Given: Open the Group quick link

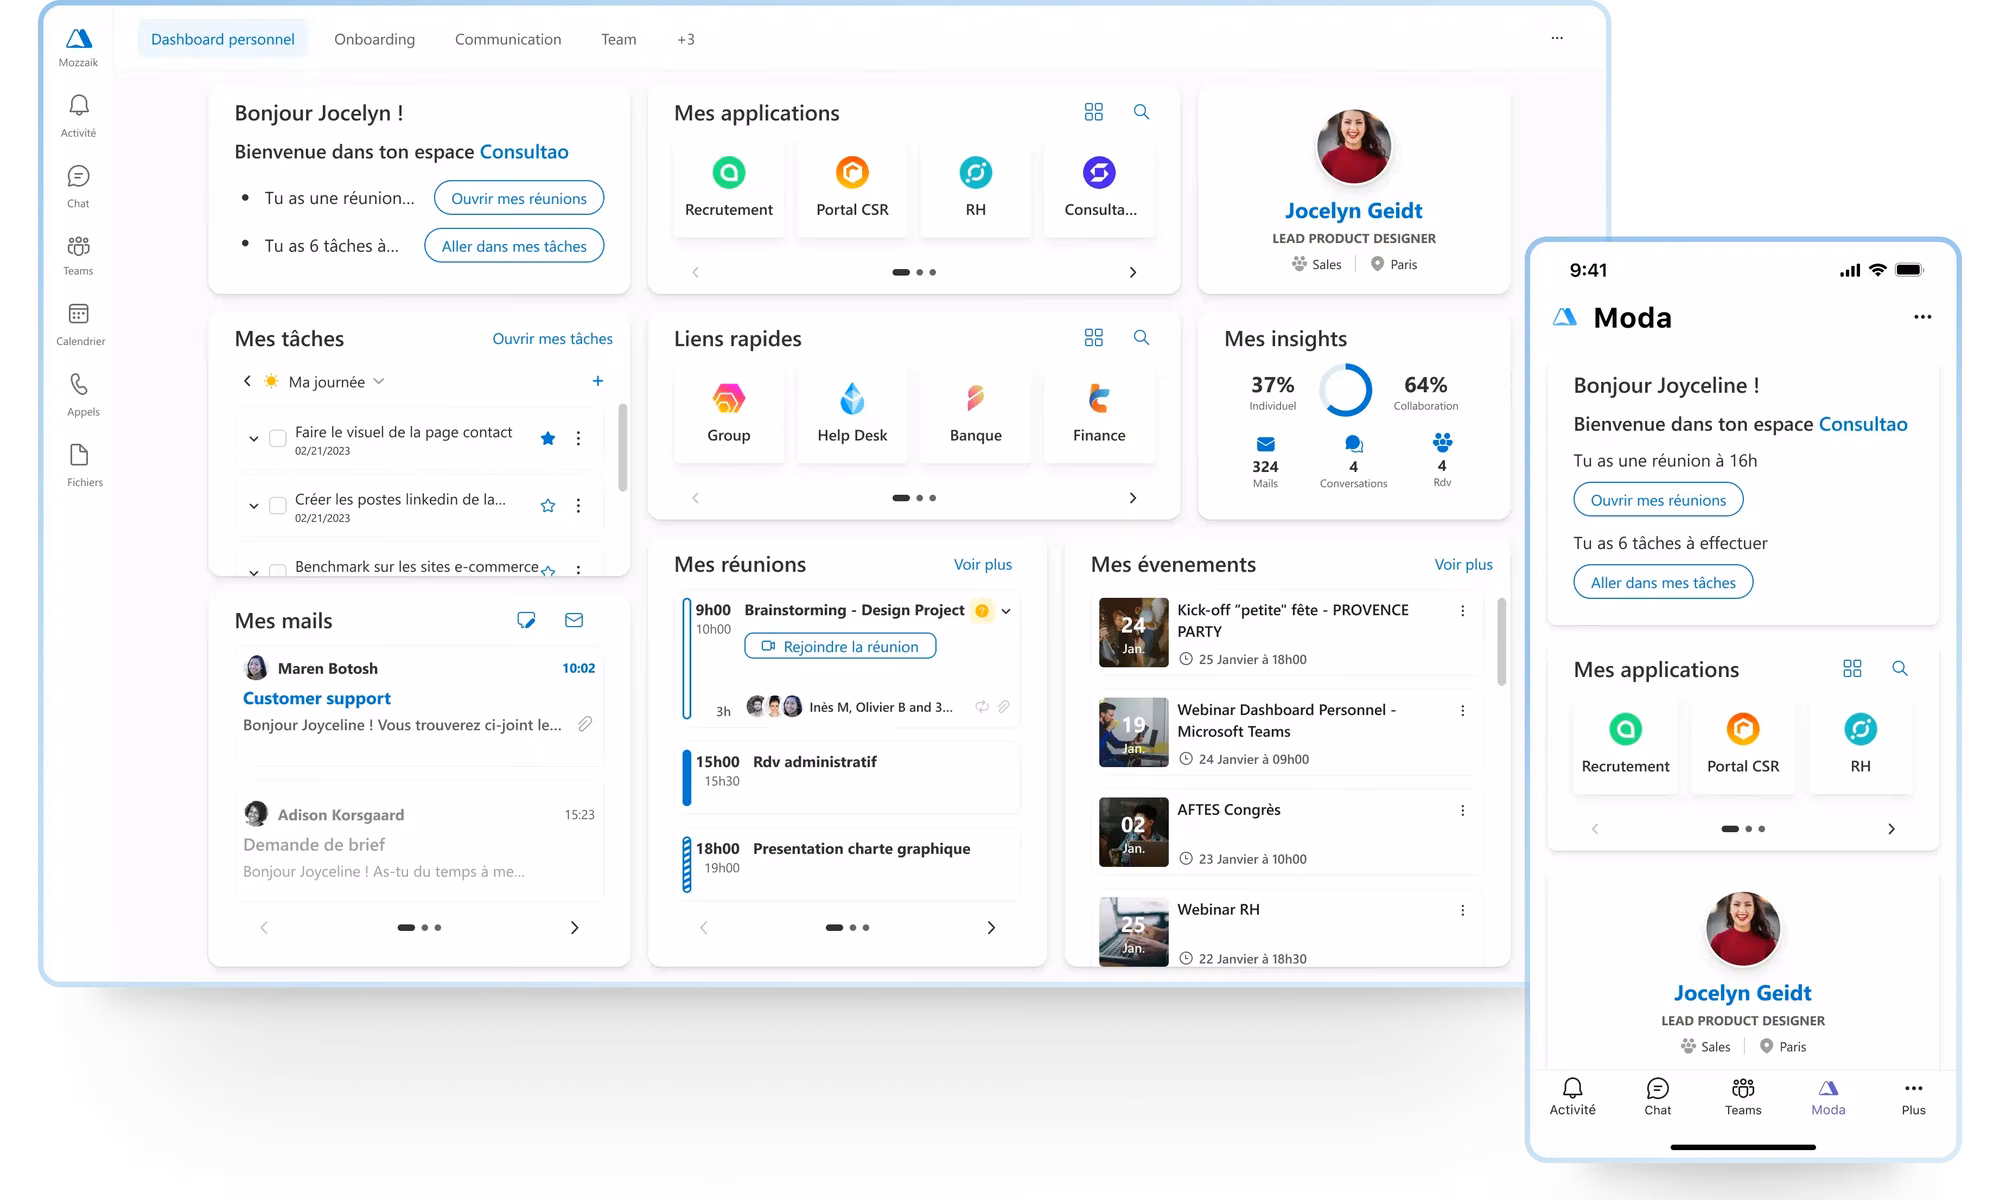Looking at the screenshot, I should 729,414.
